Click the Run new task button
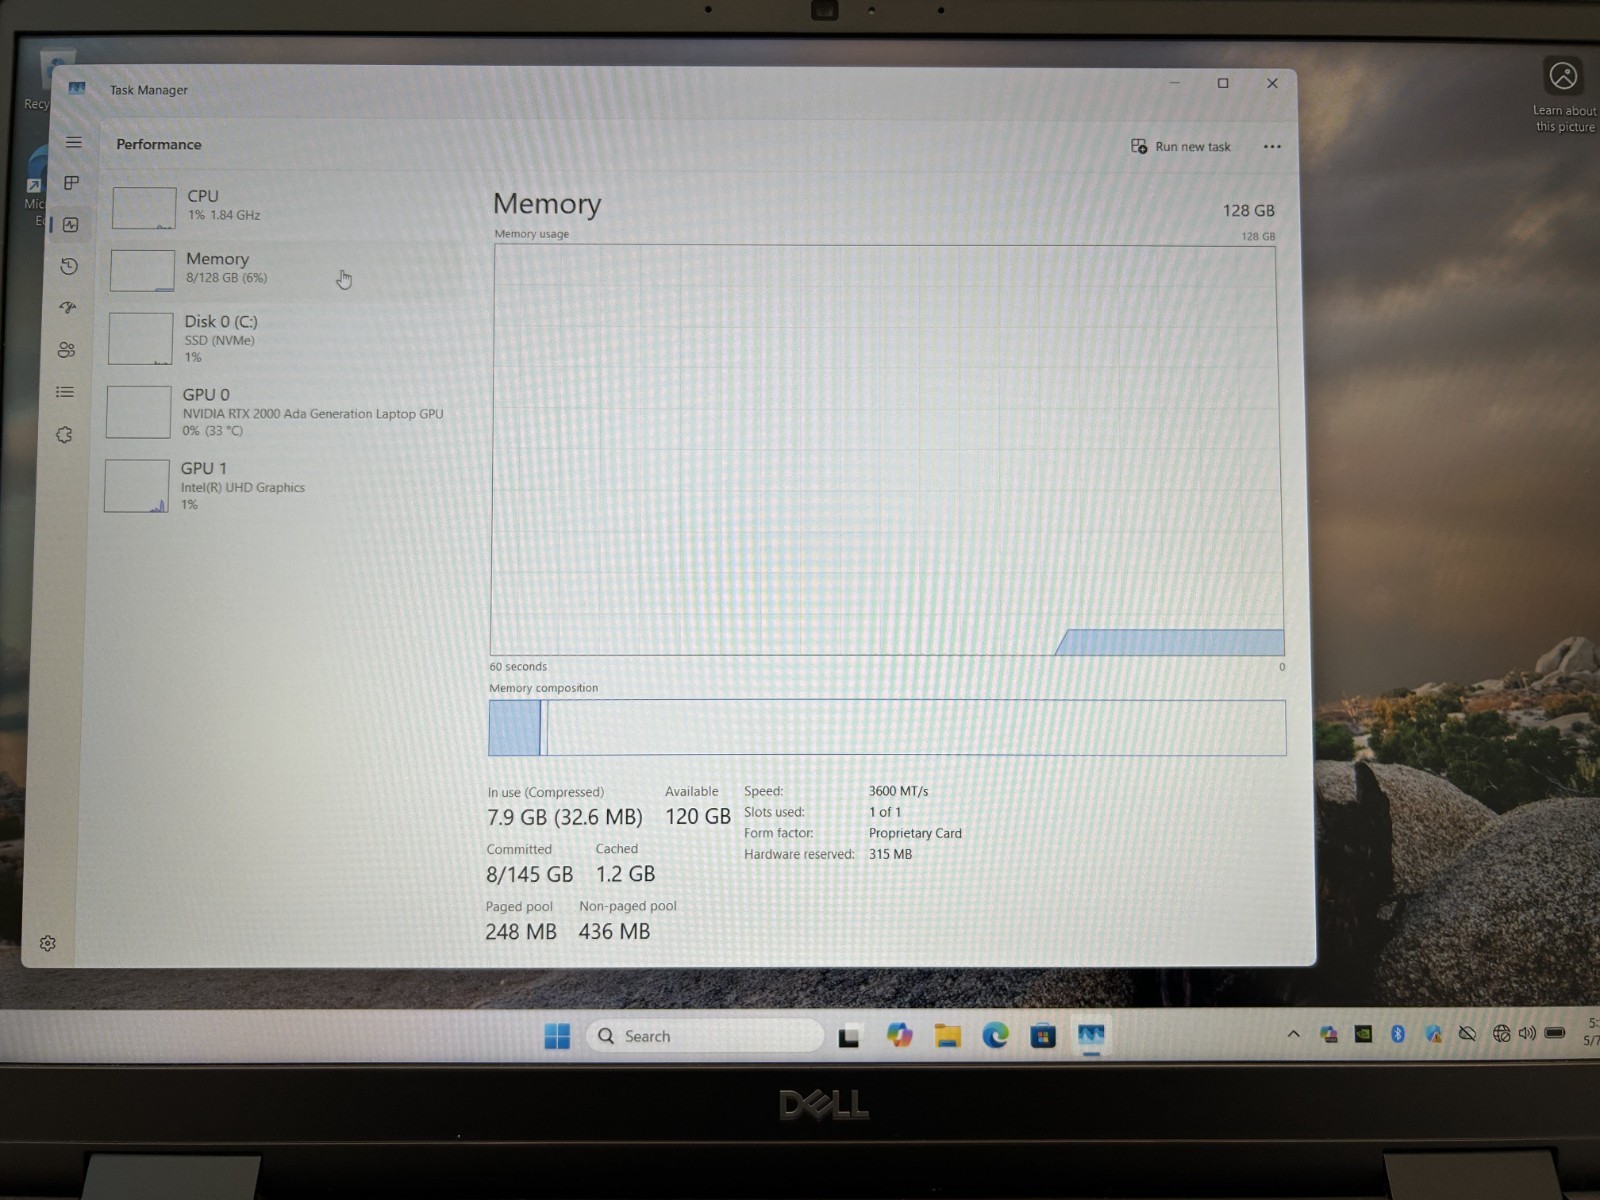The image size is (1600, 1200). click(x=1180, y=146)
